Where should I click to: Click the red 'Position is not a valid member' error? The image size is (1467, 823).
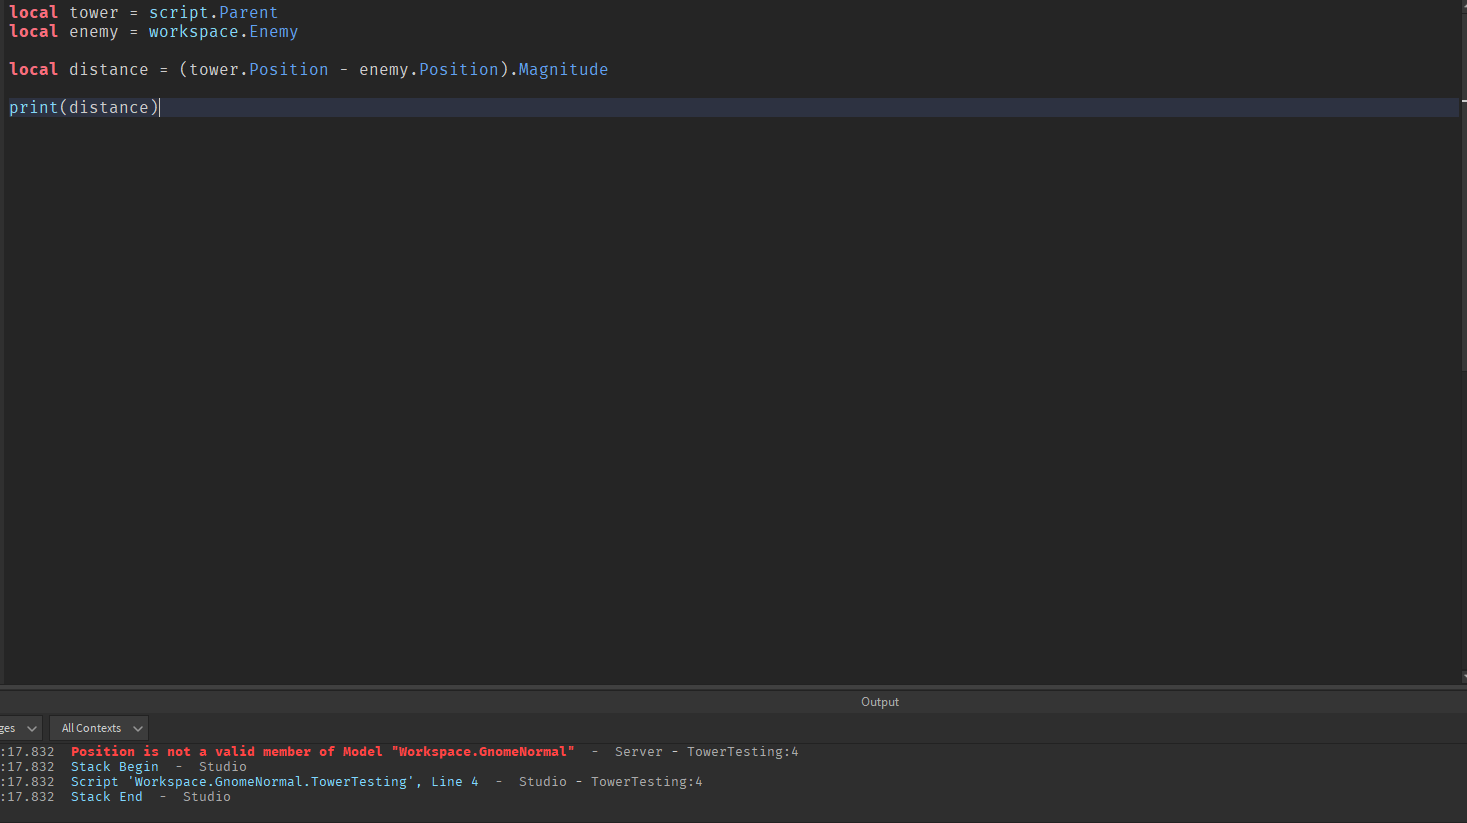pos(320,751)
